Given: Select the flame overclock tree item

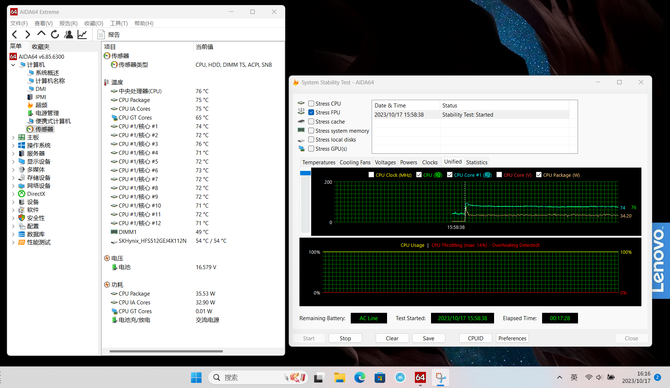Looking at the screenshot, I should pos(37,105).
